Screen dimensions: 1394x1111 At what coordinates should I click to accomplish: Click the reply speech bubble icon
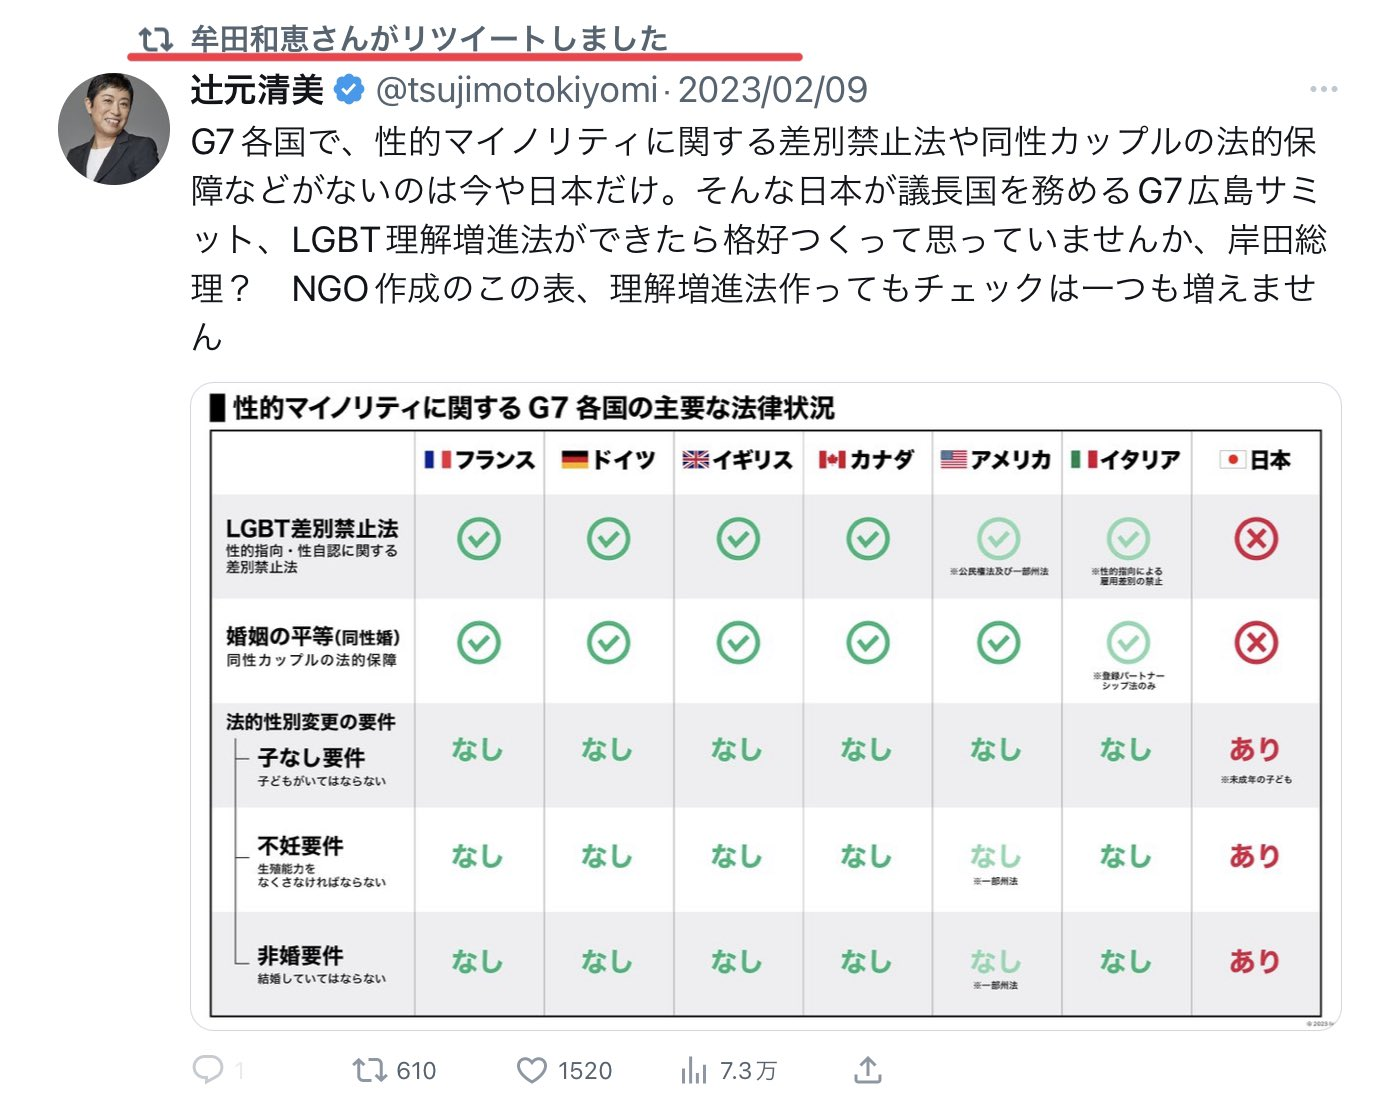pos(208,1070)
